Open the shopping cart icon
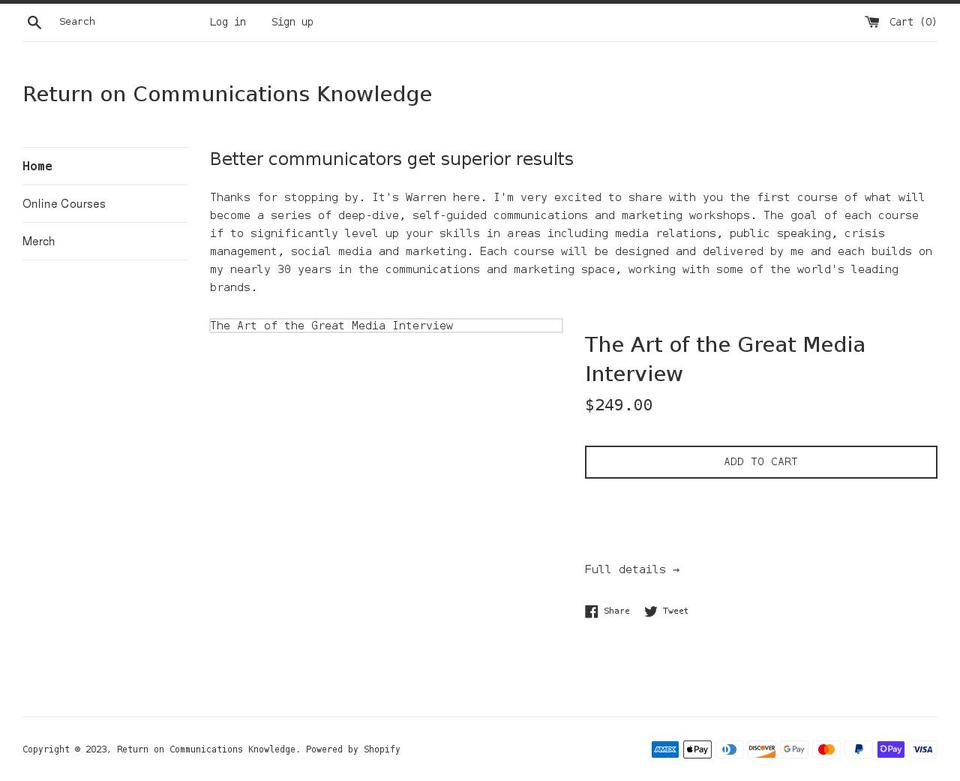960x781 pixels. click(x=872, y=22)
